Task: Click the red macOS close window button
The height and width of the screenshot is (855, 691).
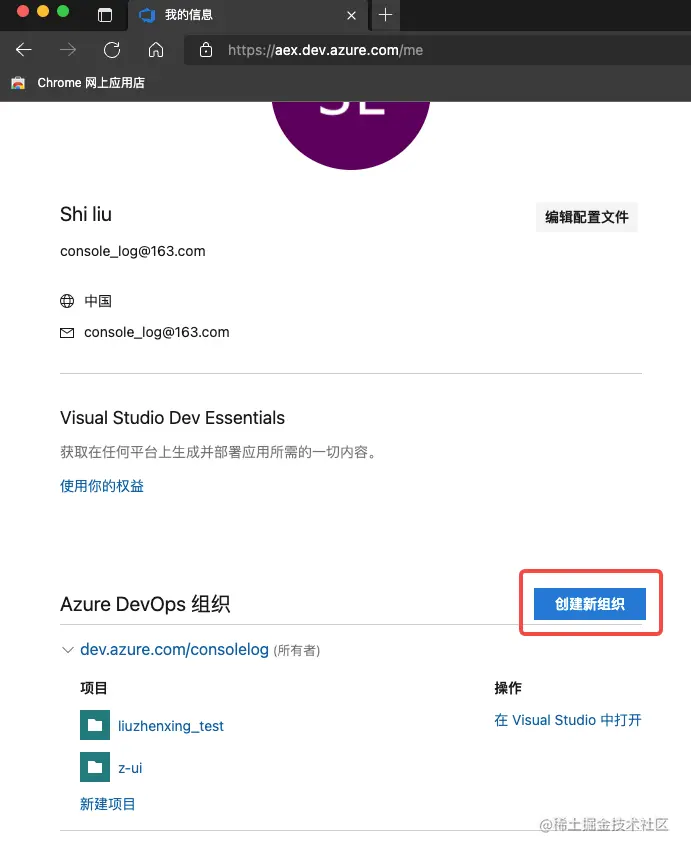Action: (22, 11)
